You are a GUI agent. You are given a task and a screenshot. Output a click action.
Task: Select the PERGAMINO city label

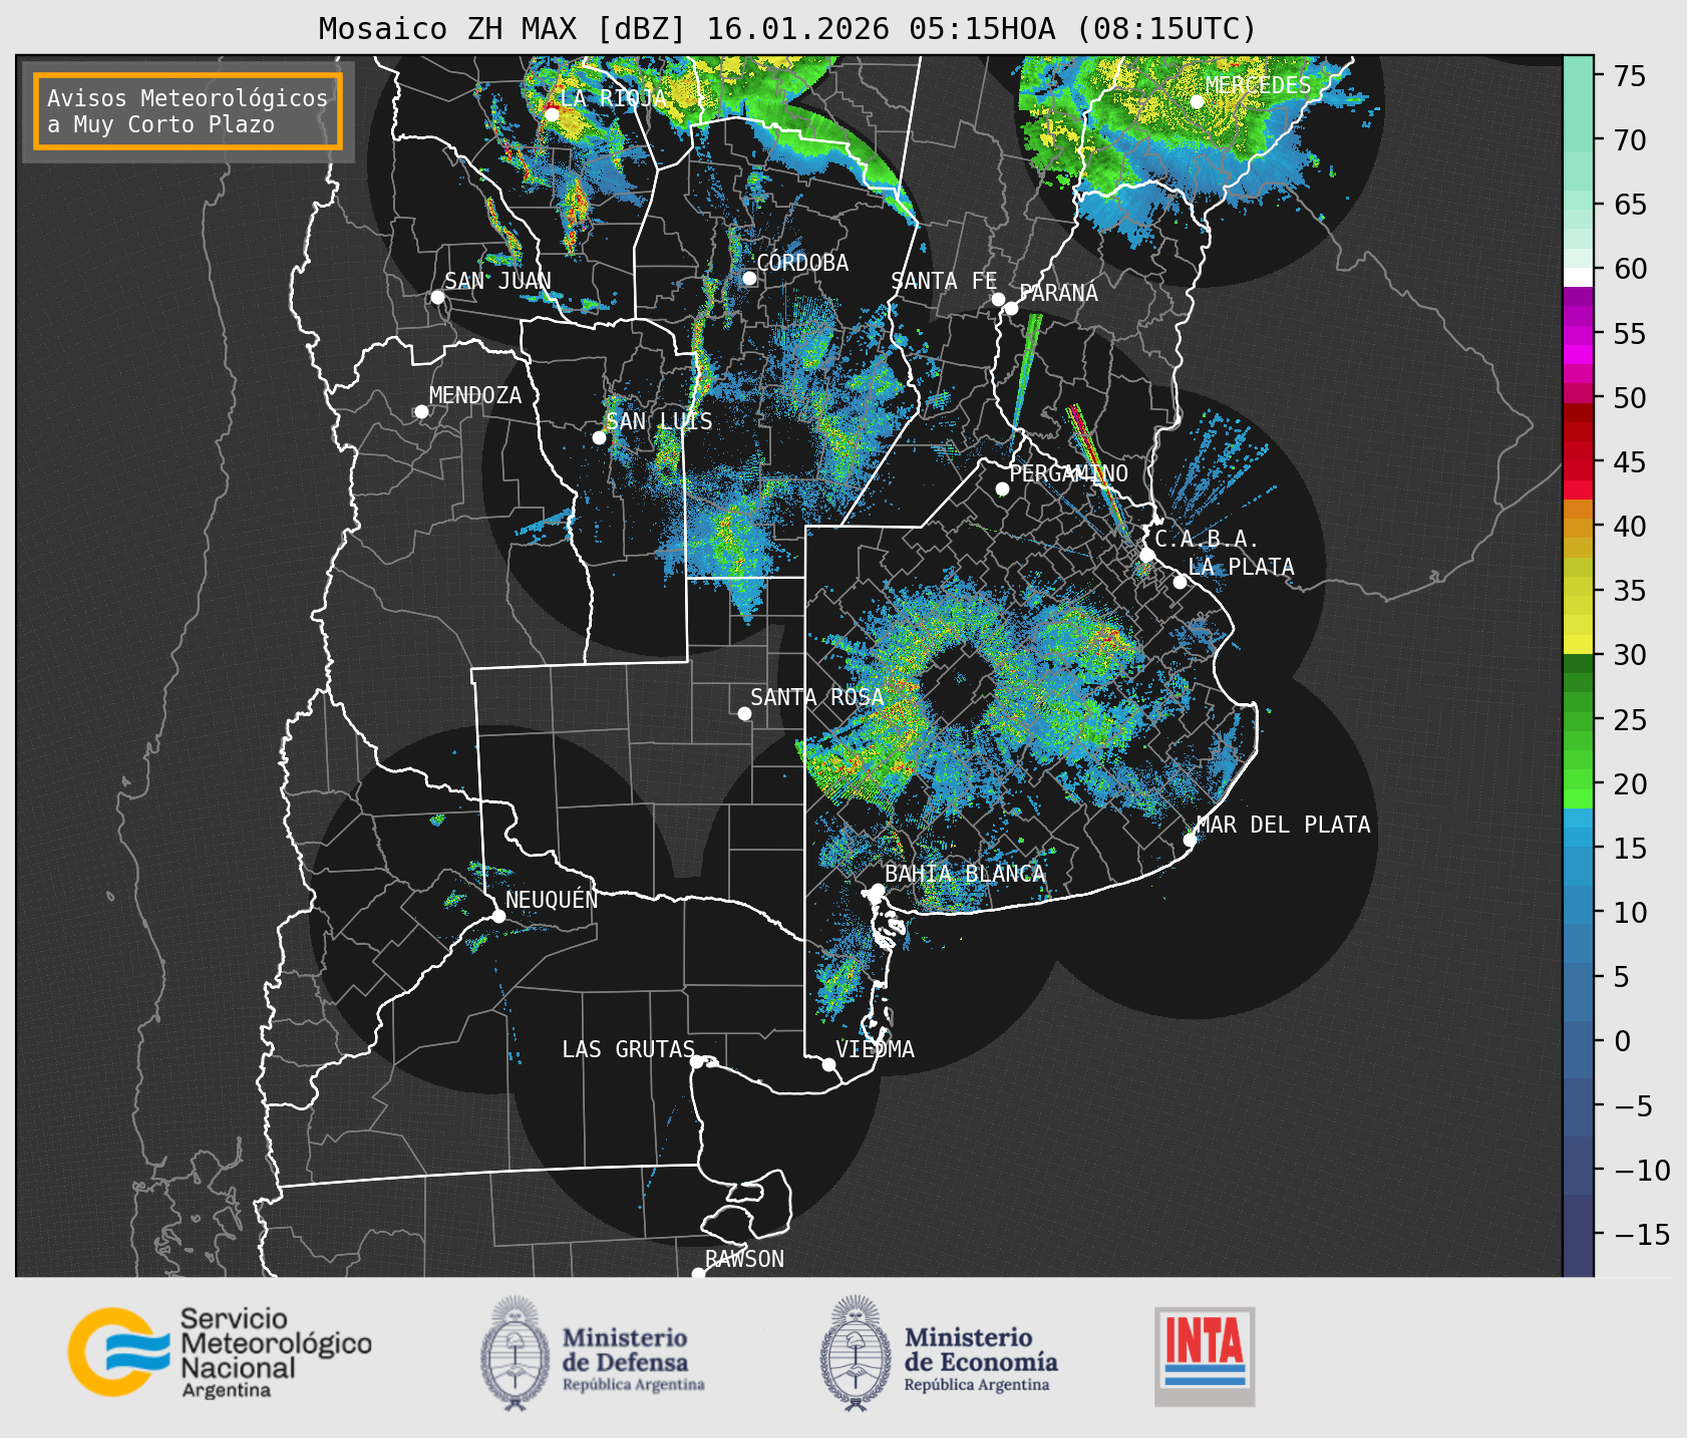(x=1069, y=474)
